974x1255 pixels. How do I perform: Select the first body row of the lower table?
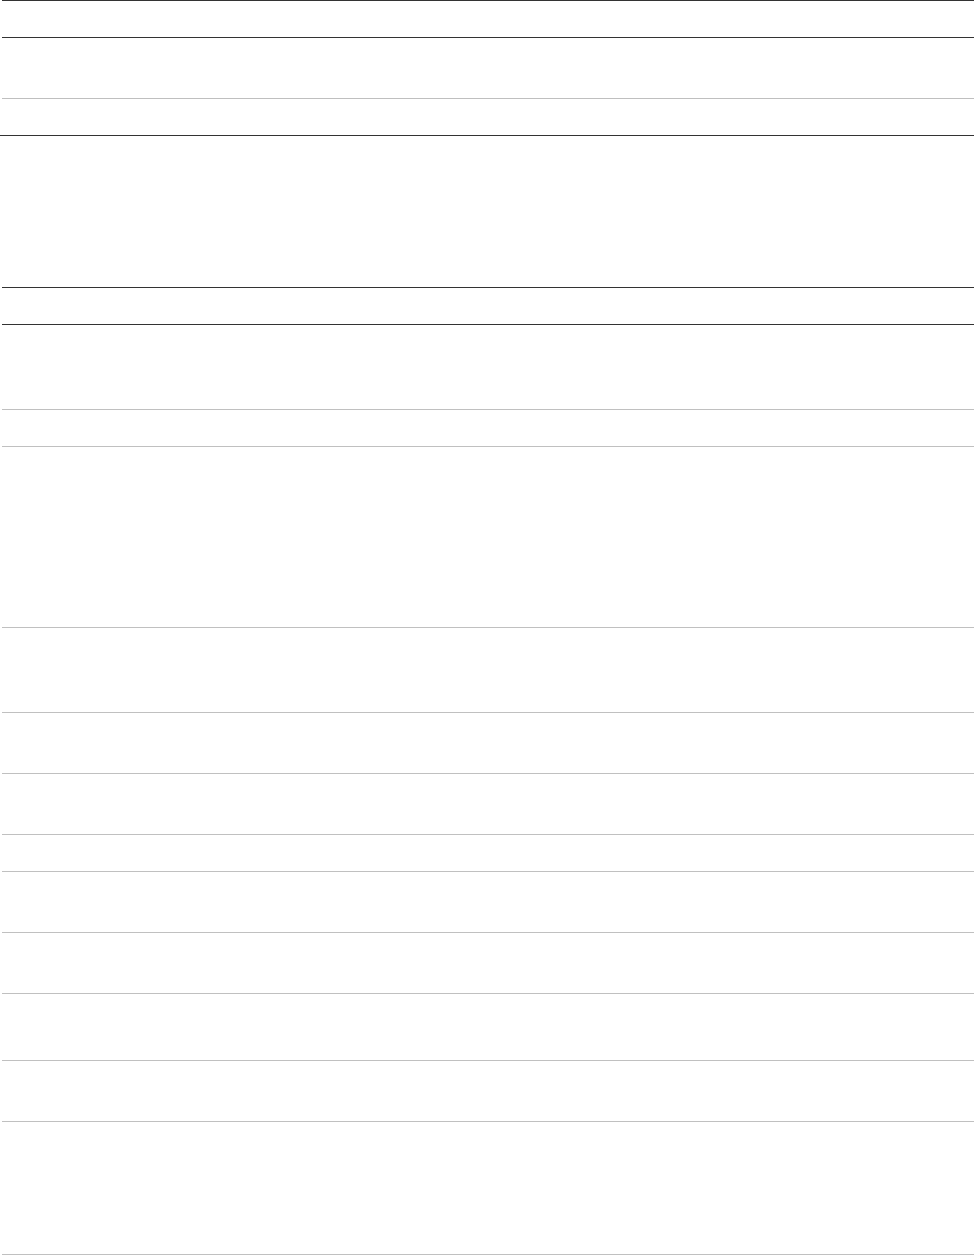(x=487, y=366)
